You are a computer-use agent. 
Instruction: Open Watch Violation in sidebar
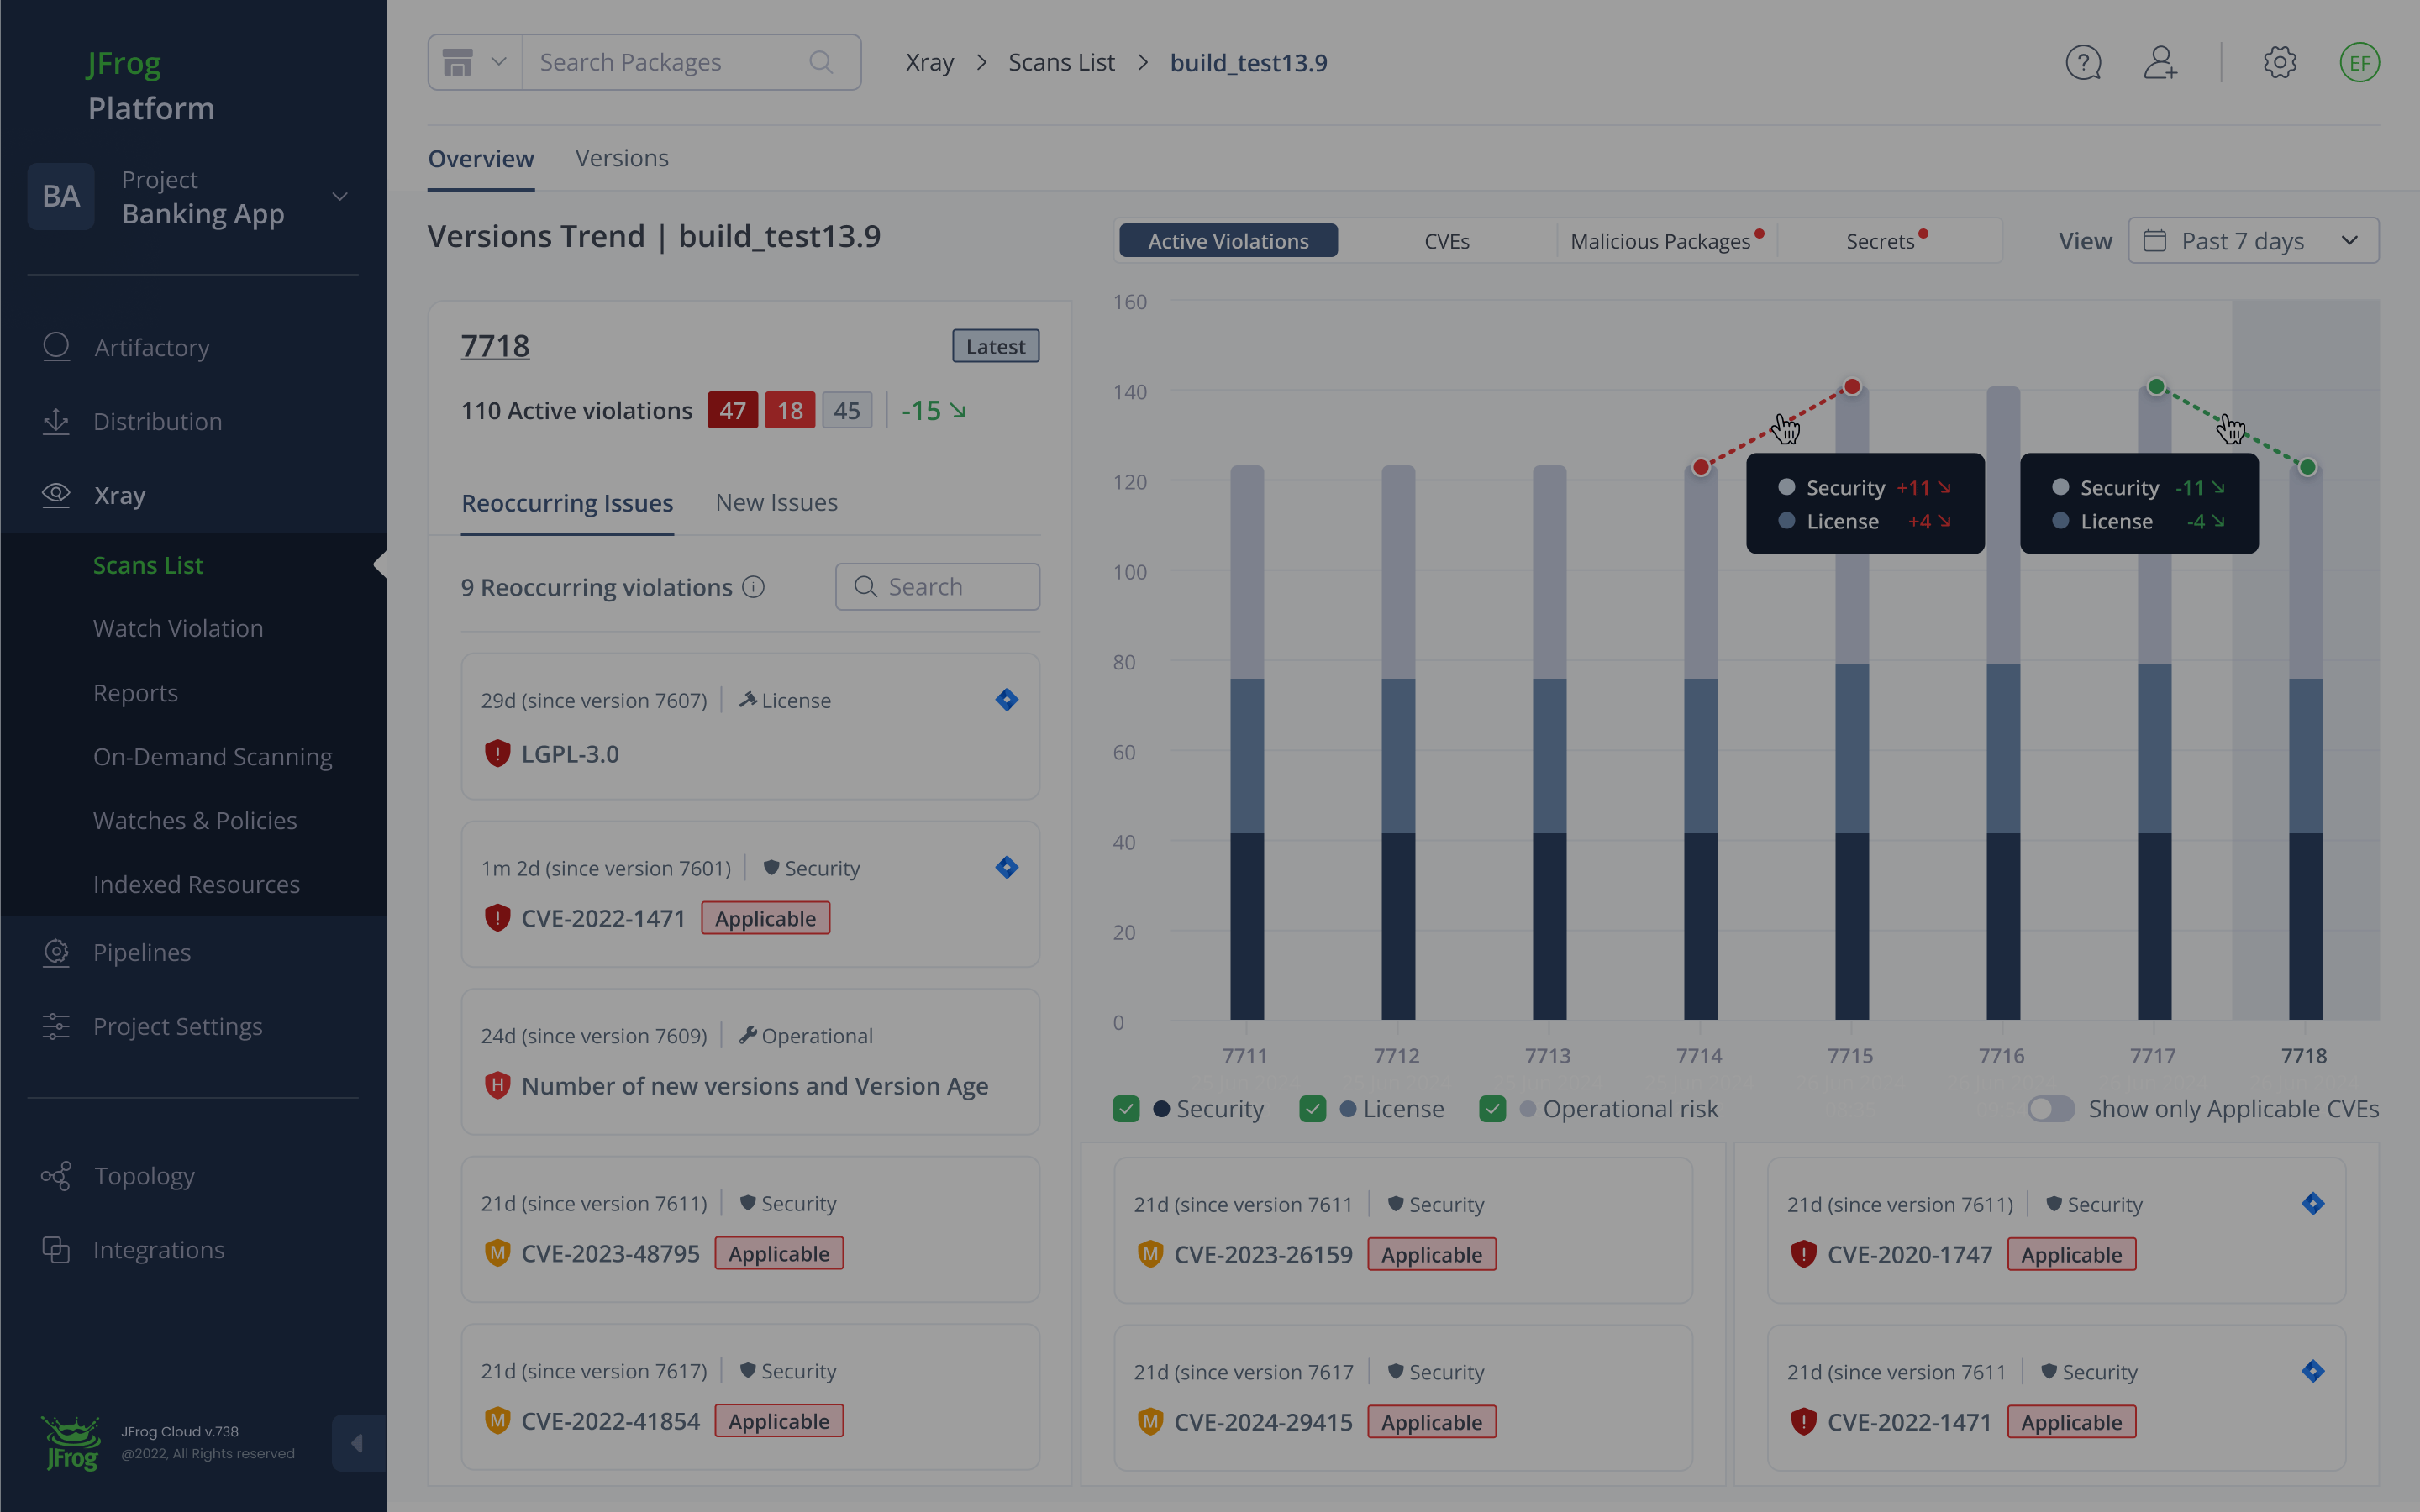click(178, 628)
